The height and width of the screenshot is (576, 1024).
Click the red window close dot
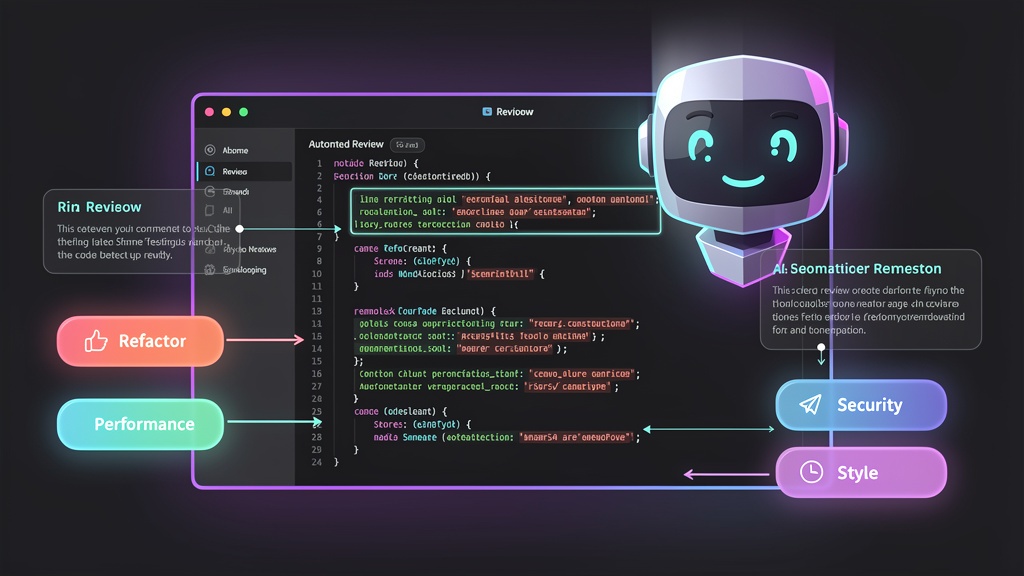click(x=210, y=112)
